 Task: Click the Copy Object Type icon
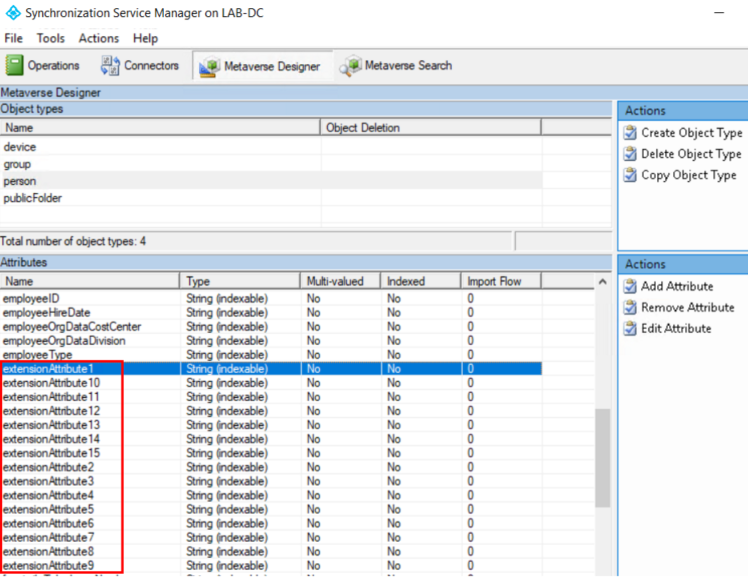pos(630,175)
